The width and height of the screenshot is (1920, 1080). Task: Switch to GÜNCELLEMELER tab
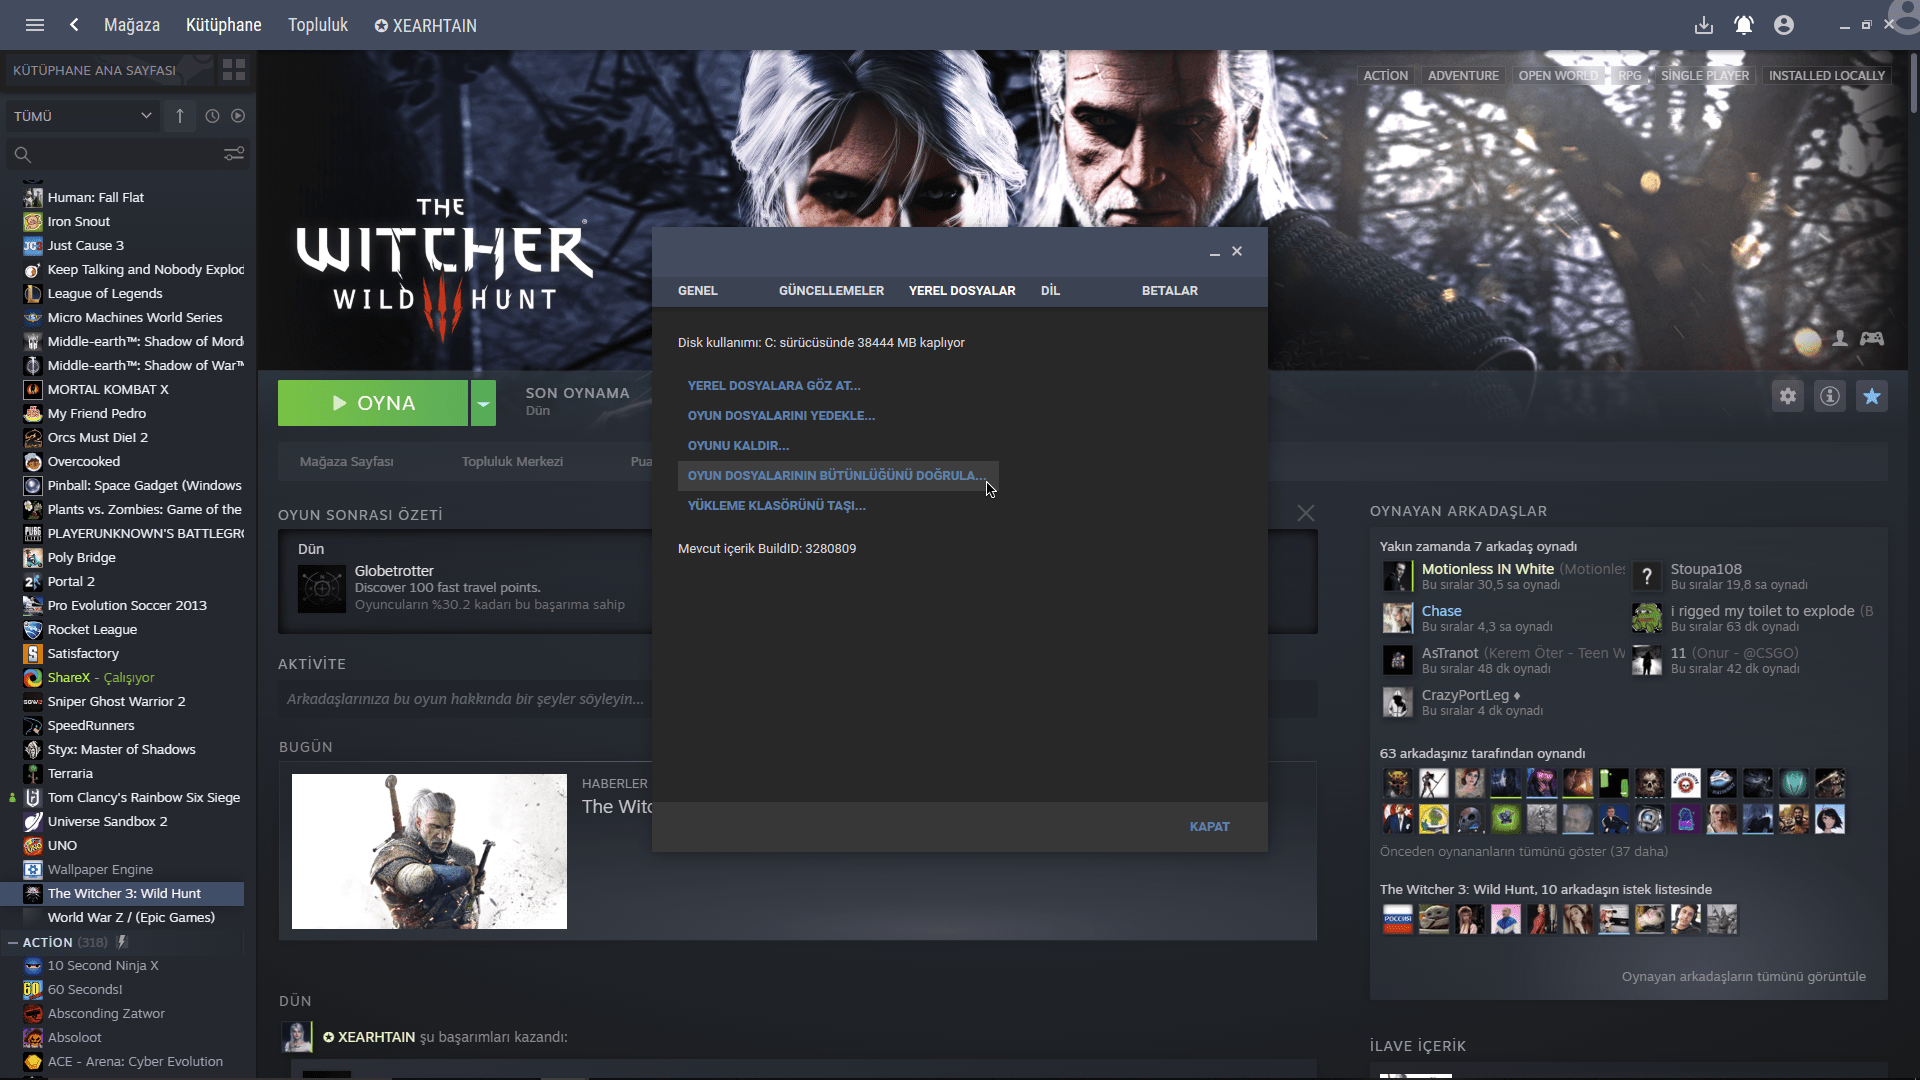[x=831, y=291]
